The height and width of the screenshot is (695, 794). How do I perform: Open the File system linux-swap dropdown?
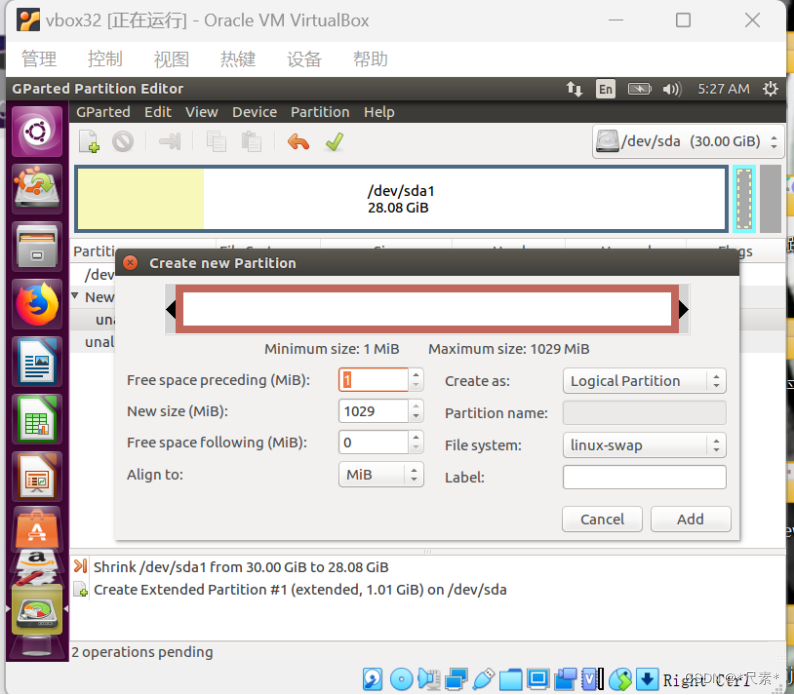(x=644, y=445)
